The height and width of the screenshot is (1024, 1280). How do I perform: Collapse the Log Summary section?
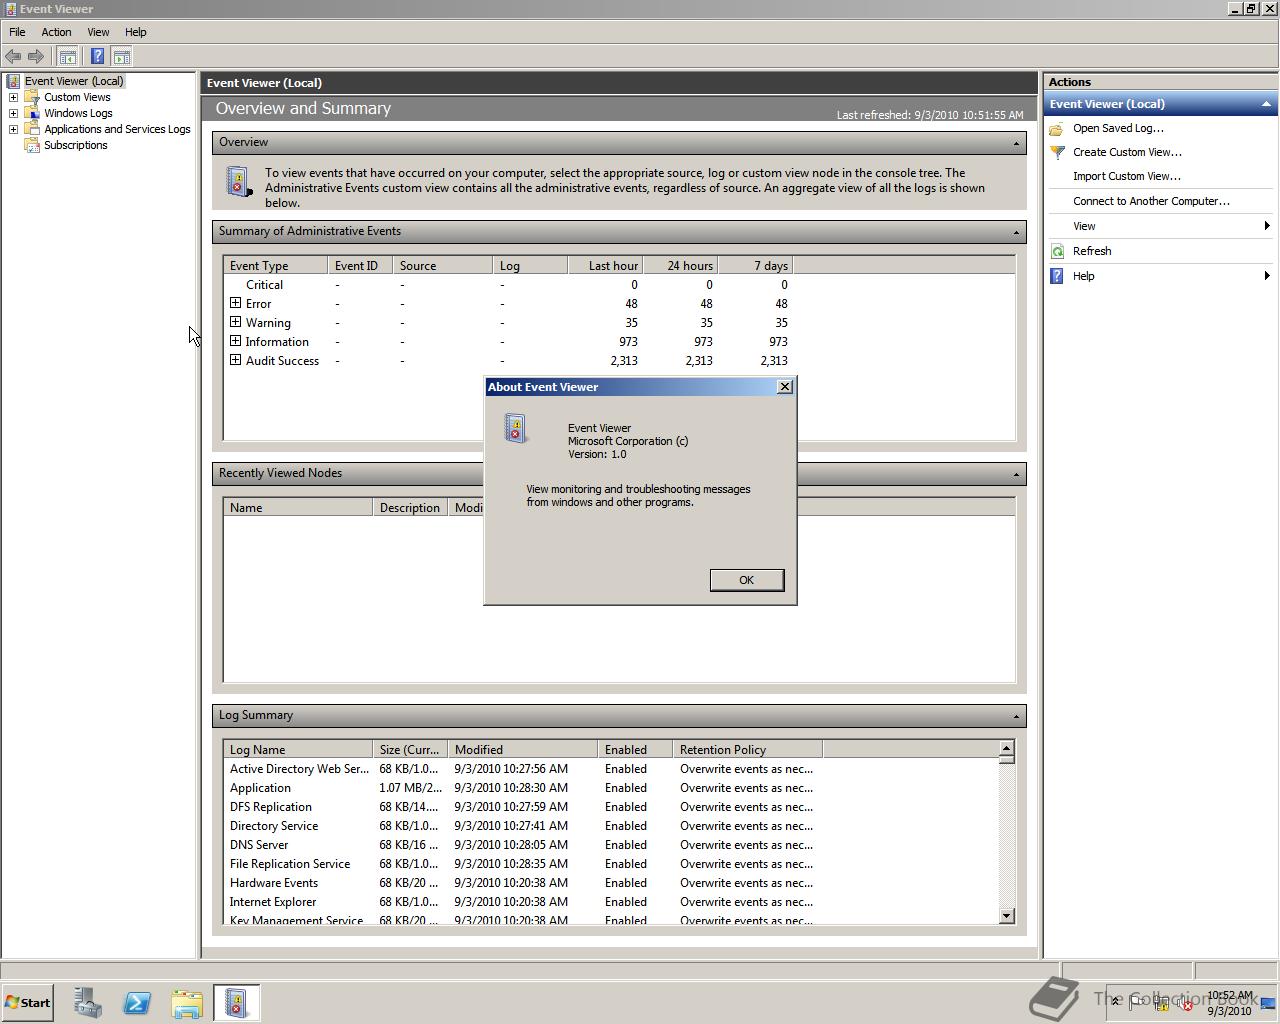point(1016,716)
